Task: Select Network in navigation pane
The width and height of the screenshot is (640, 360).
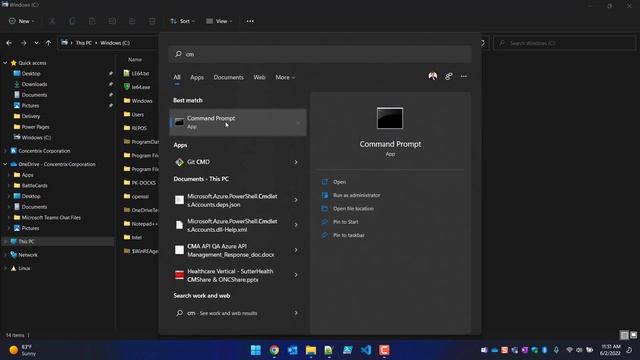Action: tap(28, 255)
